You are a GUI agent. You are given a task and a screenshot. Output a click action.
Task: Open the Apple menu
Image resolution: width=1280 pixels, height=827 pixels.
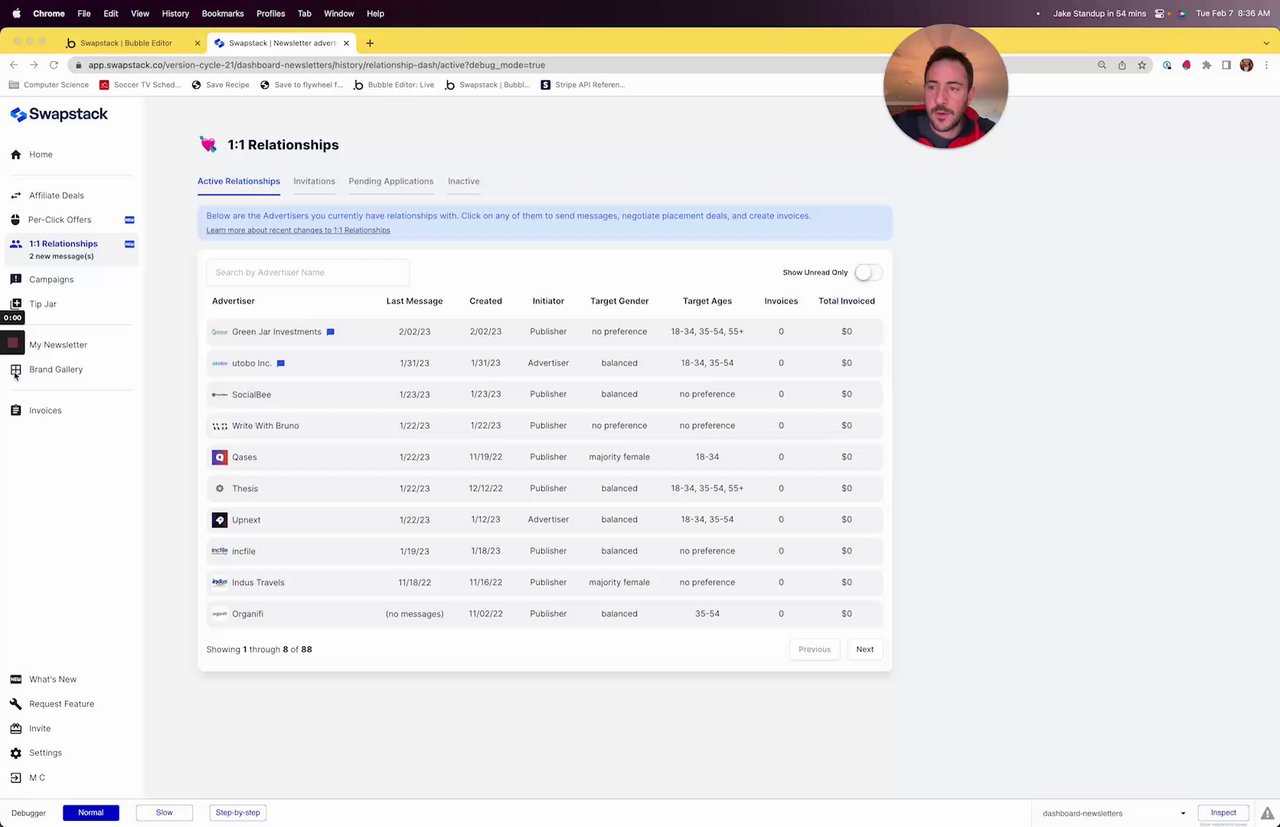16,14
